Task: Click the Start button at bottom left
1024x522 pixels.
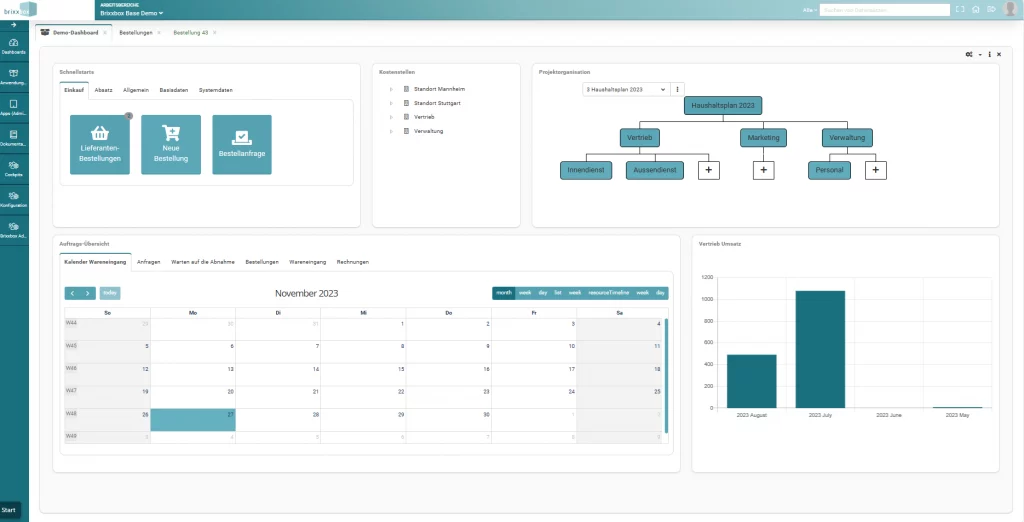Action: [x=9, y=510]
